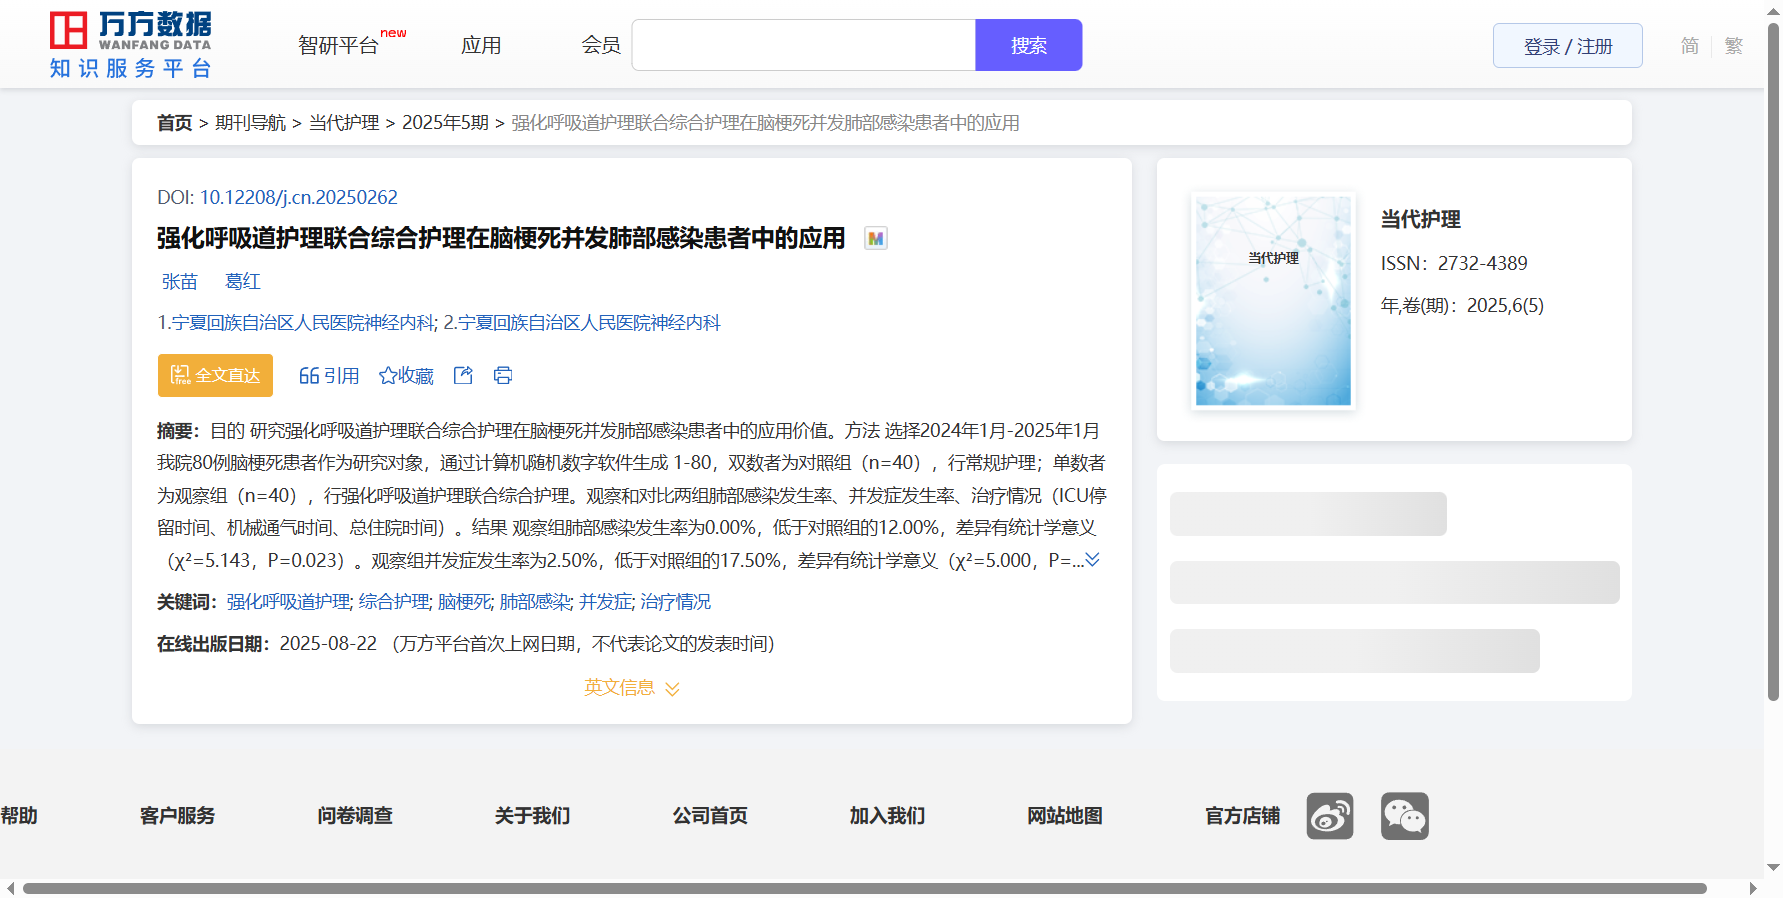Open the 应用 menu item
Image resolution: width=1783 pixels, height=898 pixels.
tap(481, 46)
